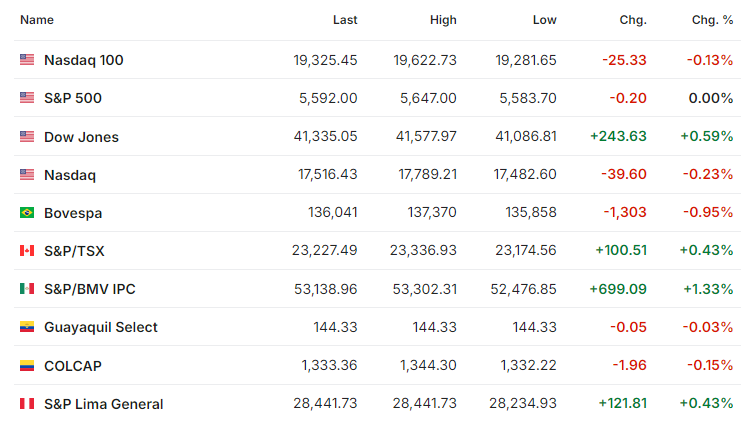
Task: Click the Canada flag icon next to S&P/TSX
Action: pos(27,250)
